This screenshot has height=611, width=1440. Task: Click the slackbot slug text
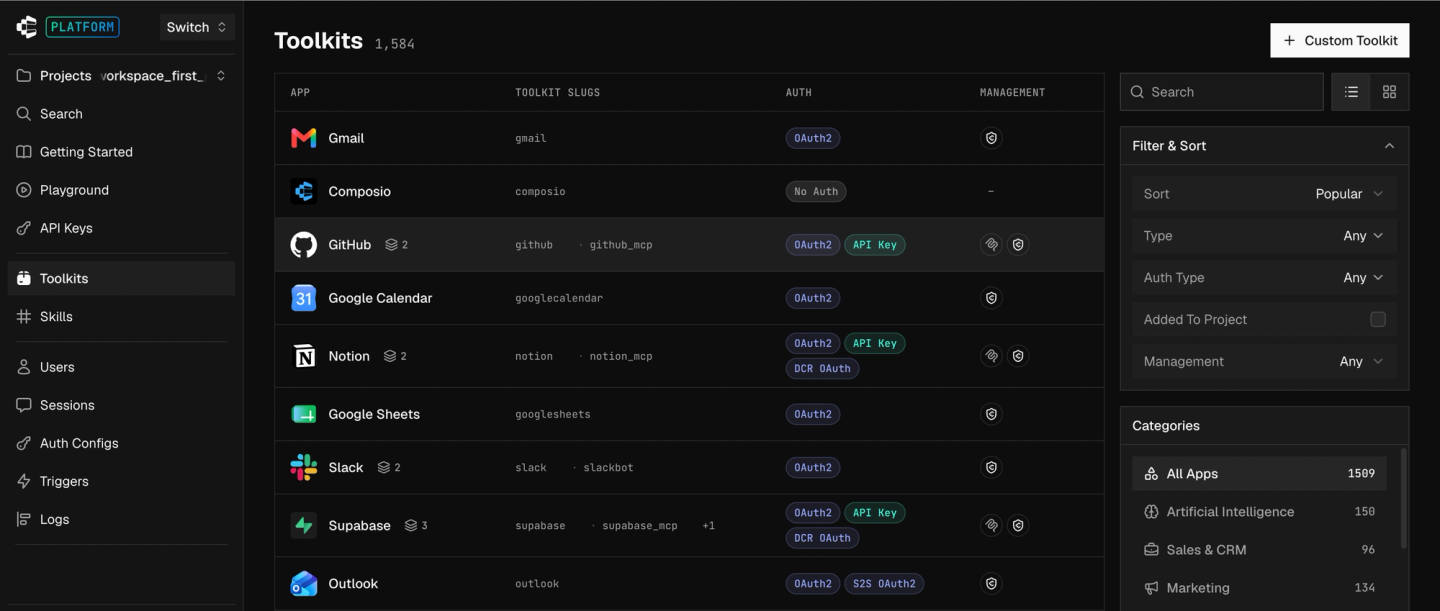coord(608,467)
